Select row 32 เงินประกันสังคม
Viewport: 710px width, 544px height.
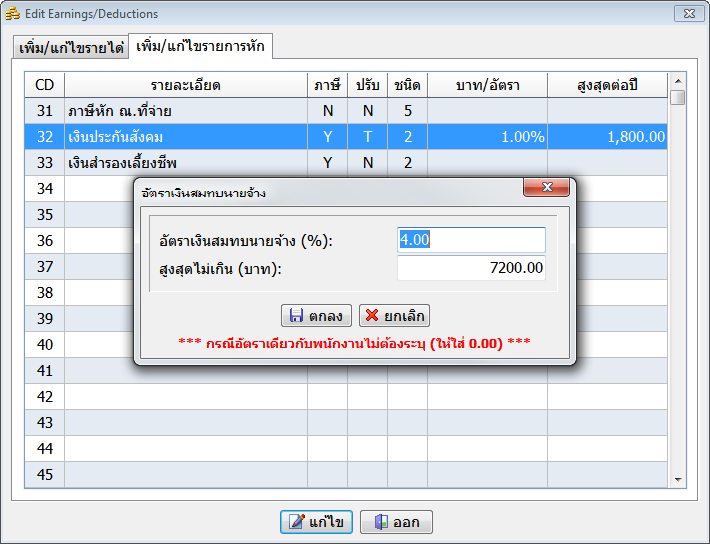(x=185, y=136)
